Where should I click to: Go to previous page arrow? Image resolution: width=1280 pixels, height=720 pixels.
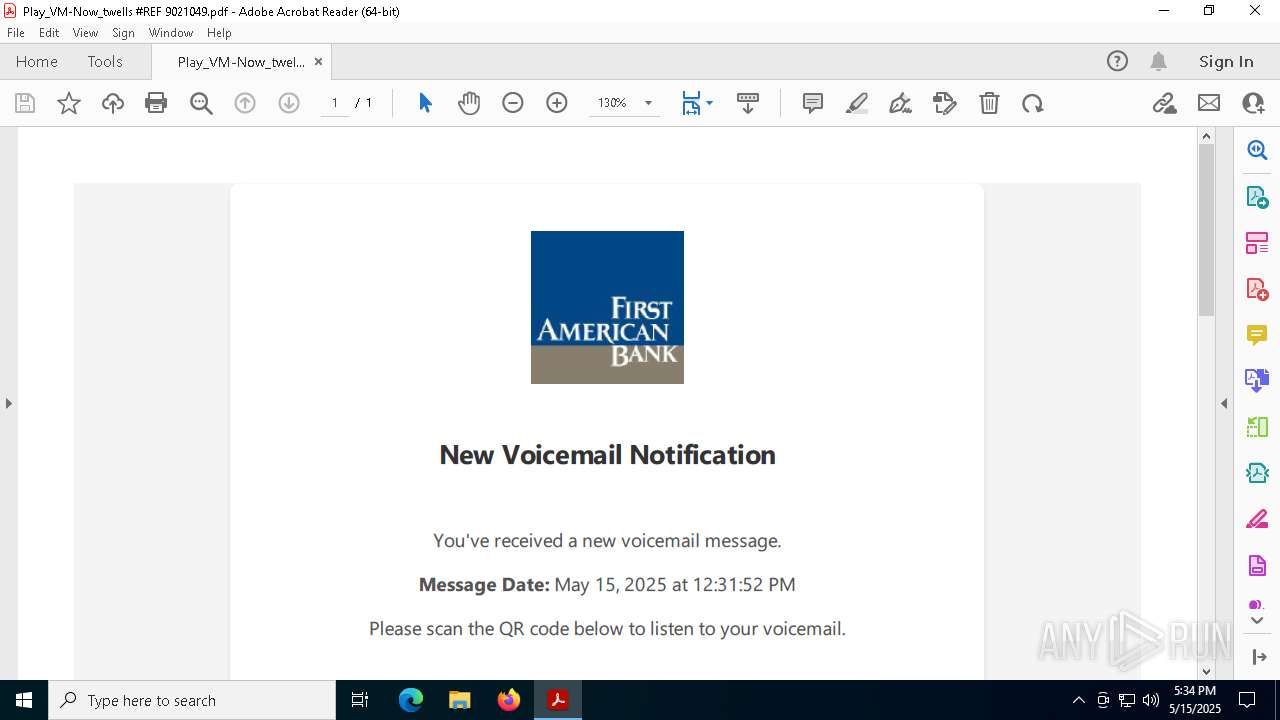[245, 103]
